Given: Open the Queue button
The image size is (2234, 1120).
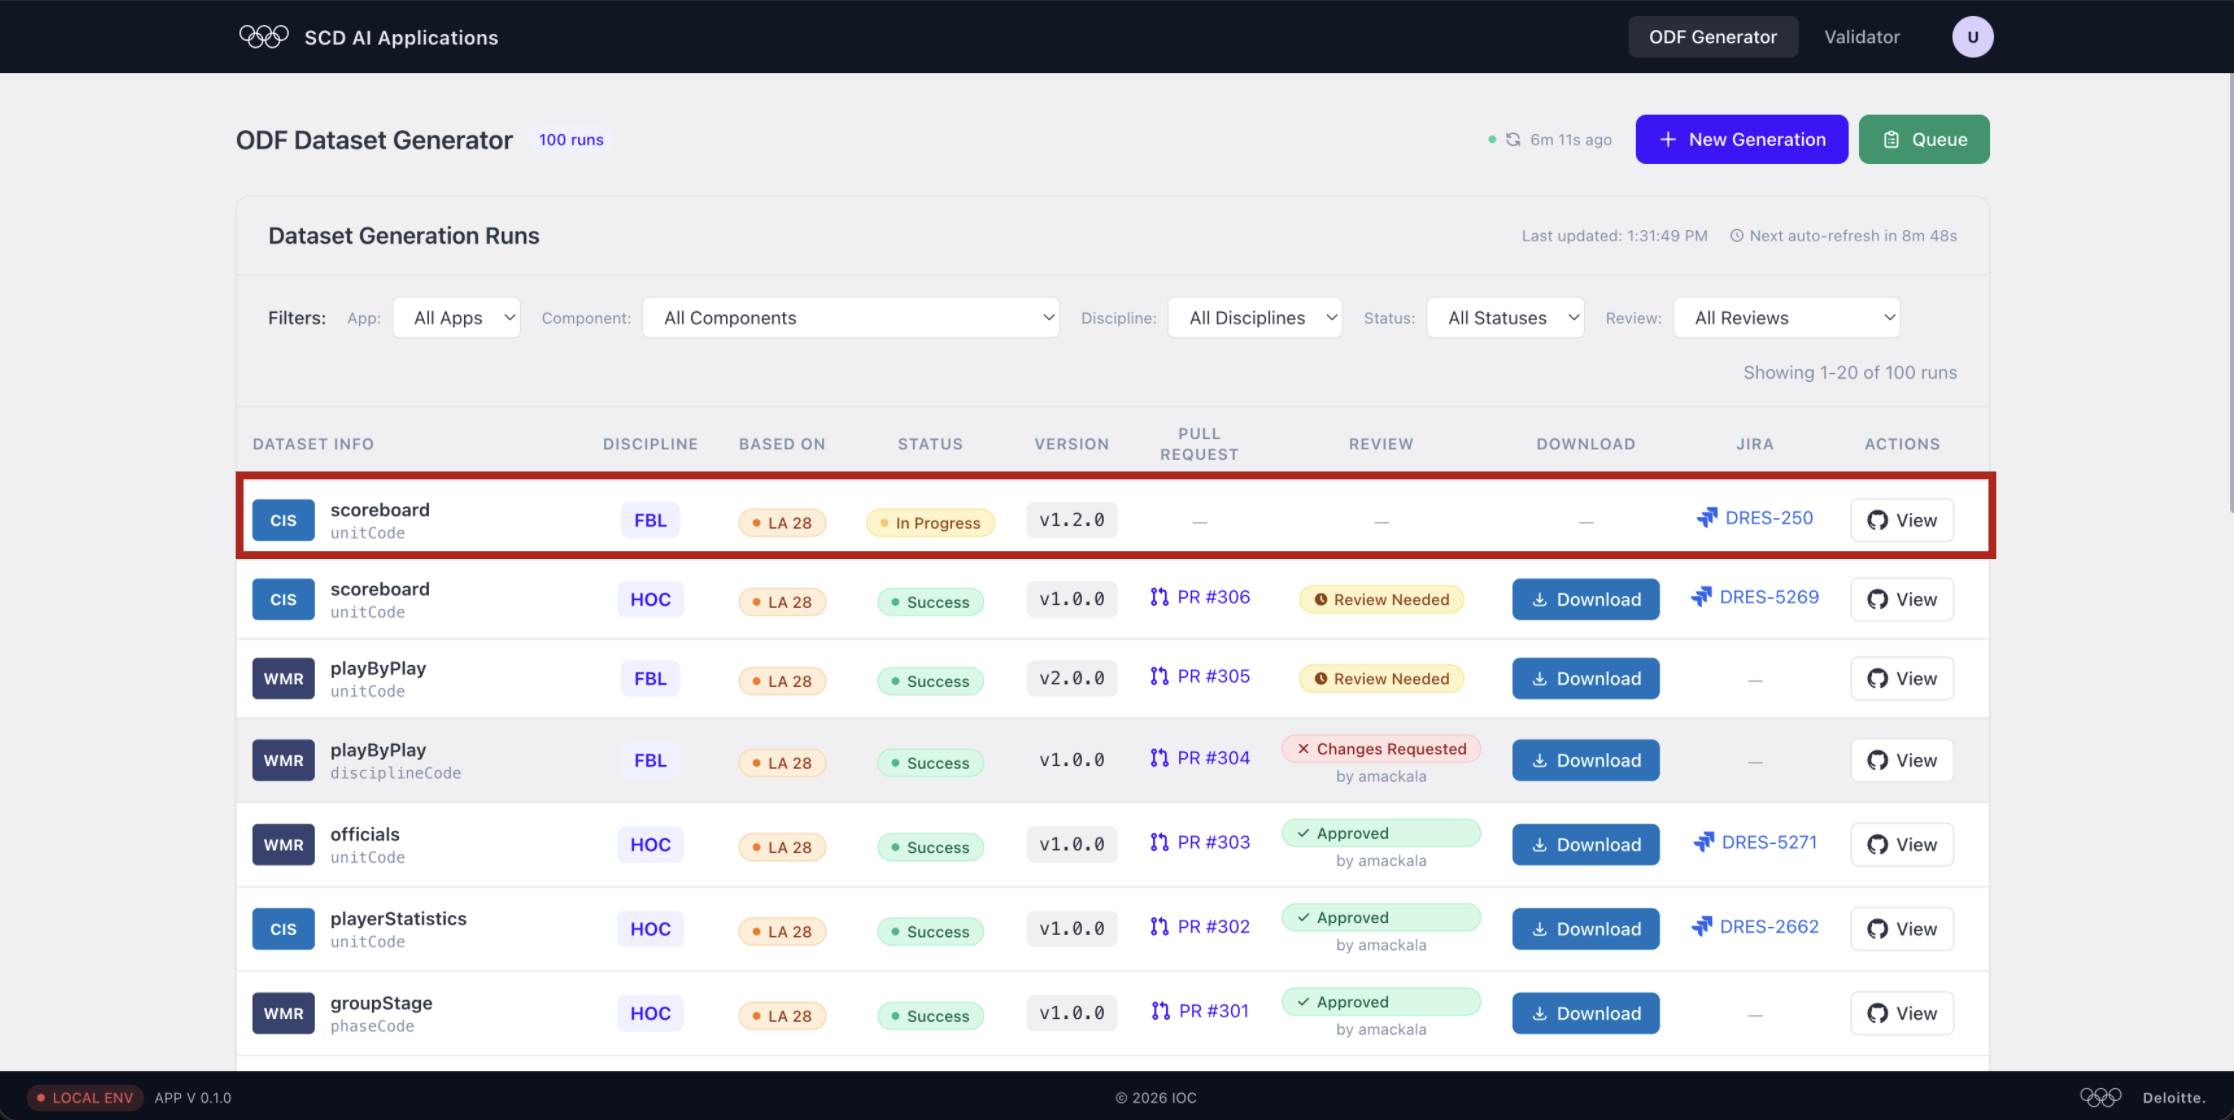Looking at the screenshot, I should coord(1924,140).
